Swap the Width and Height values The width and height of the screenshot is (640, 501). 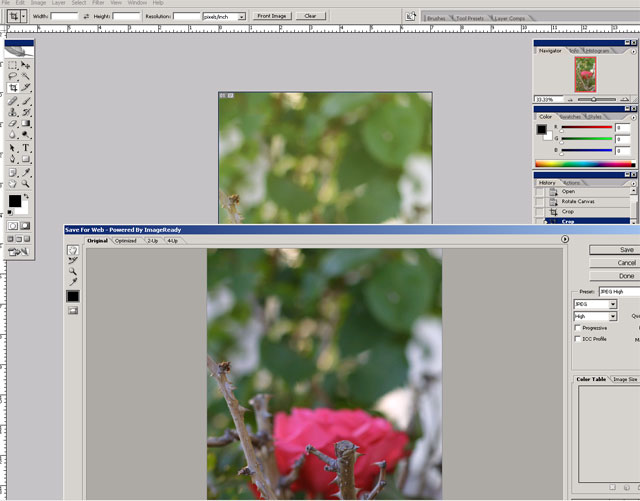click(x=86, y=17)
